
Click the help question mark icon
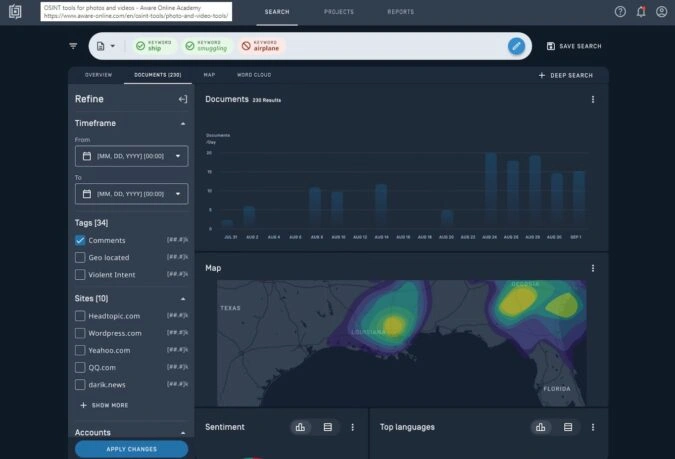pos(620,12)
